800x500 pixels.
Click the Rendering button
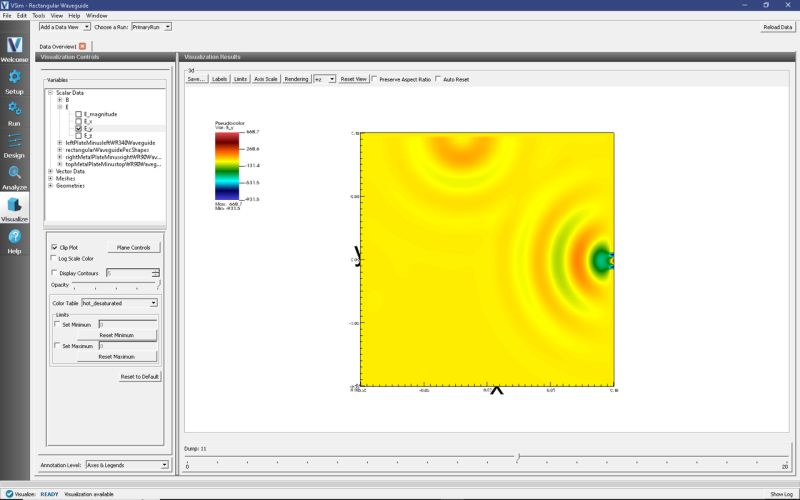coord(296,79)
